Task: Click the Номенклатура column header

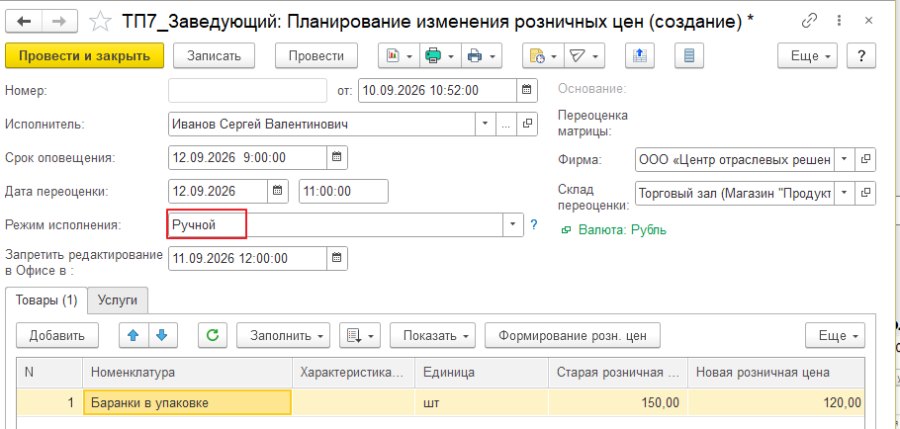Action: point(188,372)
